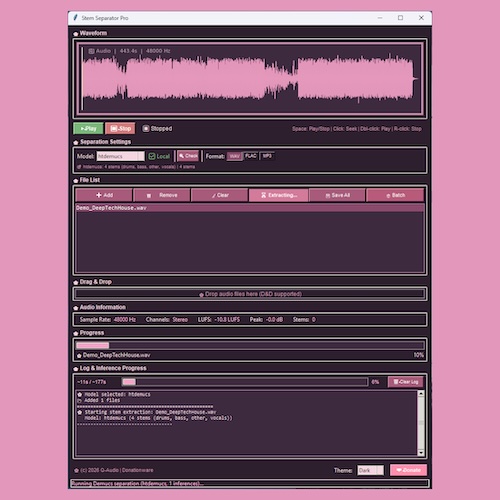Click the Log & Inference Progress header icon
The width and height of the screenshot is (500, 500).
click(x=76, y=368)
